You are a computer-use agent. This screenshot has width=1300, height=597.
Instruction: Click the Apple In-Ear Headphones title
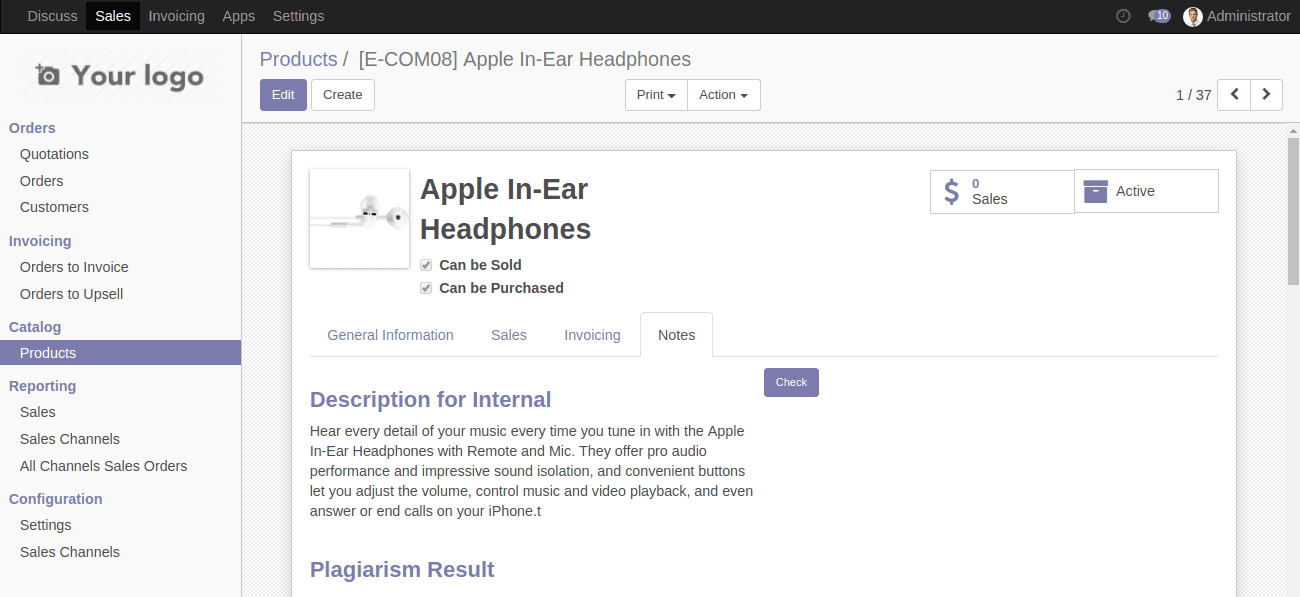[505, 209]
